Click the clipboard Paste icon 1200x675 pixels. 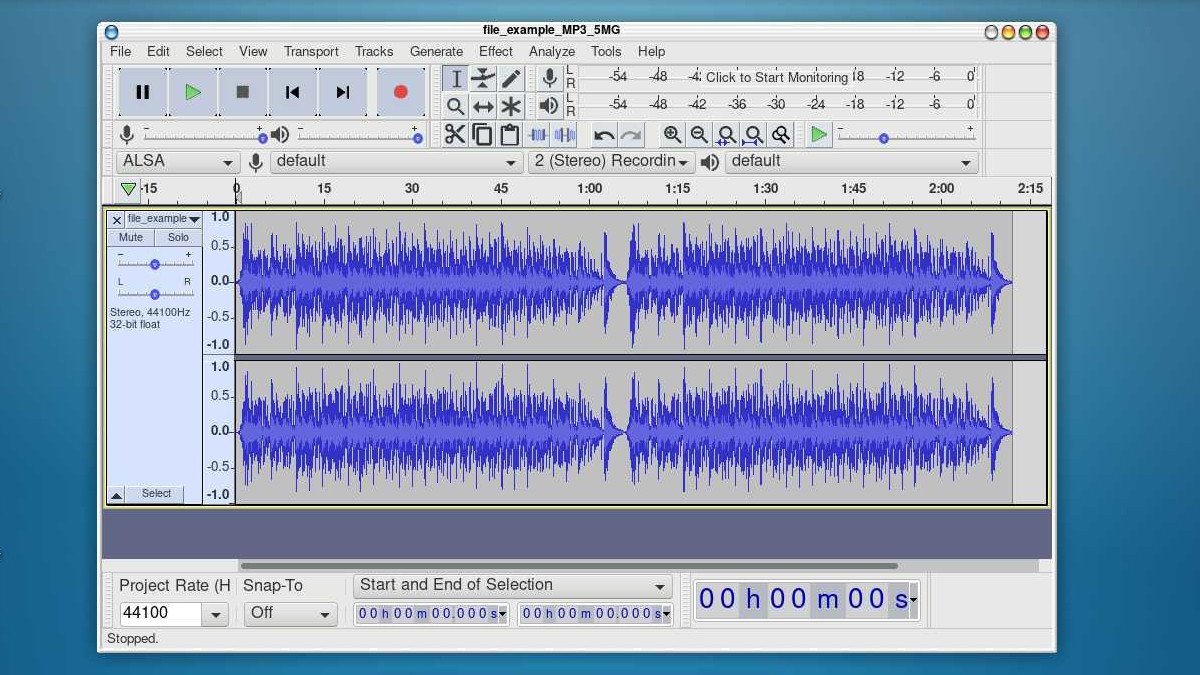[x=509, y=134]
